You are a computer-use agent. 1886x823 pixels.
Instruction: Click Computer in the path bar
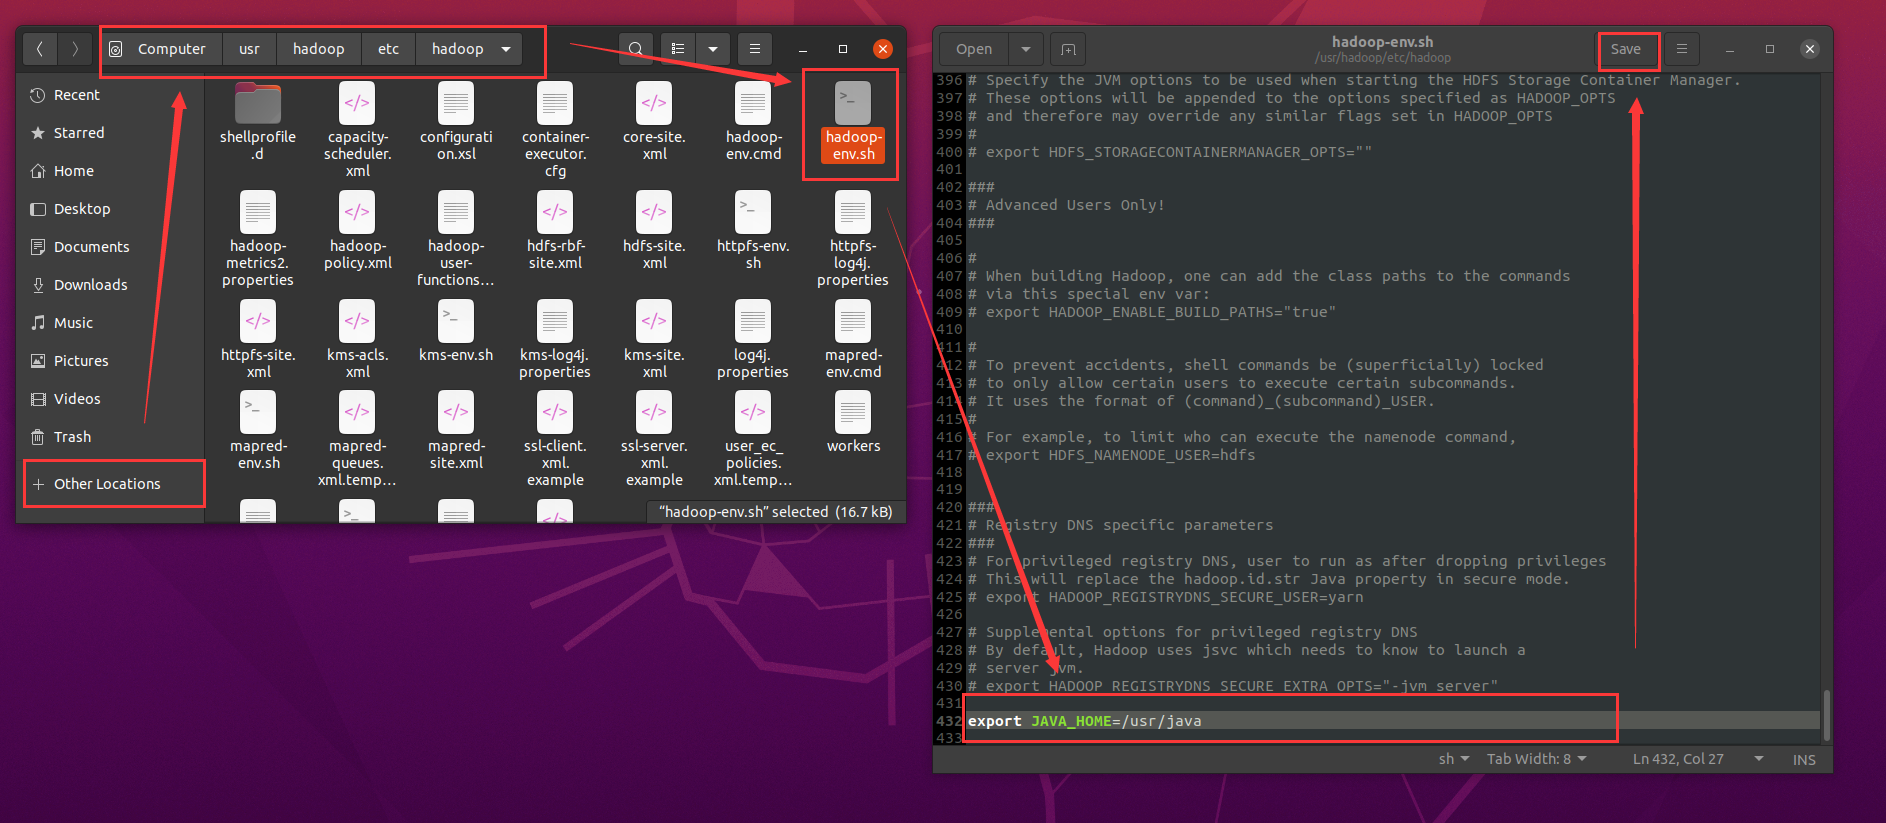pos(161,49)
